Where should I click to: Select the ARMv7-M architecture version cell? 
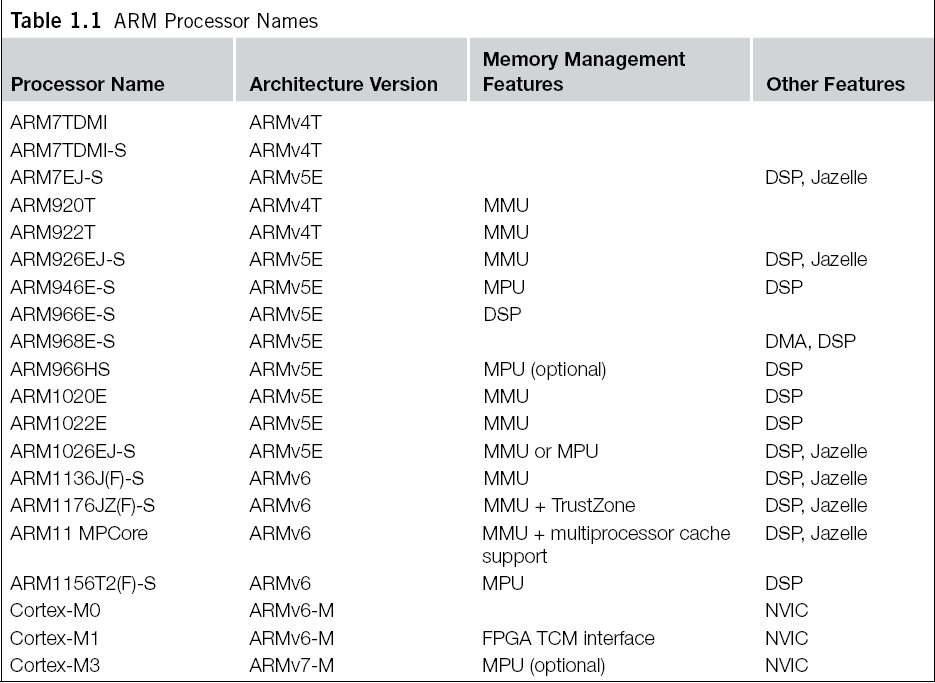click(291, 665)
